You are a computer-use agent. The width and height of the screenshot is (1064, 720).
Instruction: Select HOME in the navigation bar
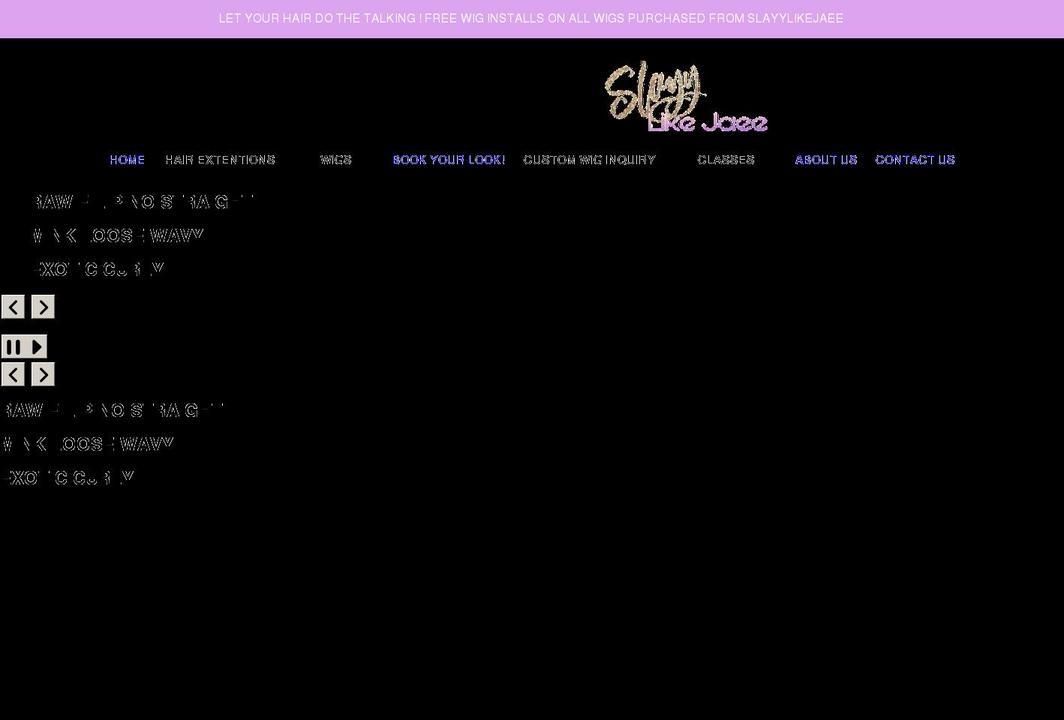(127, 159)
